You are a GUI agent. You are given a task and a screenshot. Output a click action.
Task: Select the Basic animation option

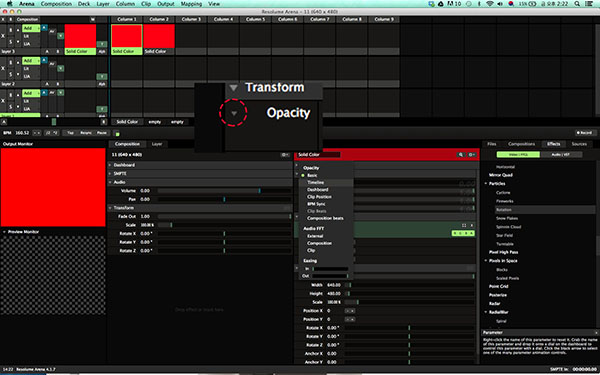pos(312,175)
